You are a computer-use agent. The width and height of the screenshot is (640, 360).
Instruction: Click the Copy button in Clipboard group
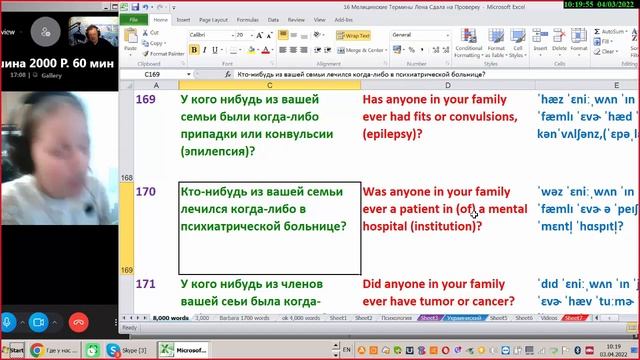(x=154, y=43)
